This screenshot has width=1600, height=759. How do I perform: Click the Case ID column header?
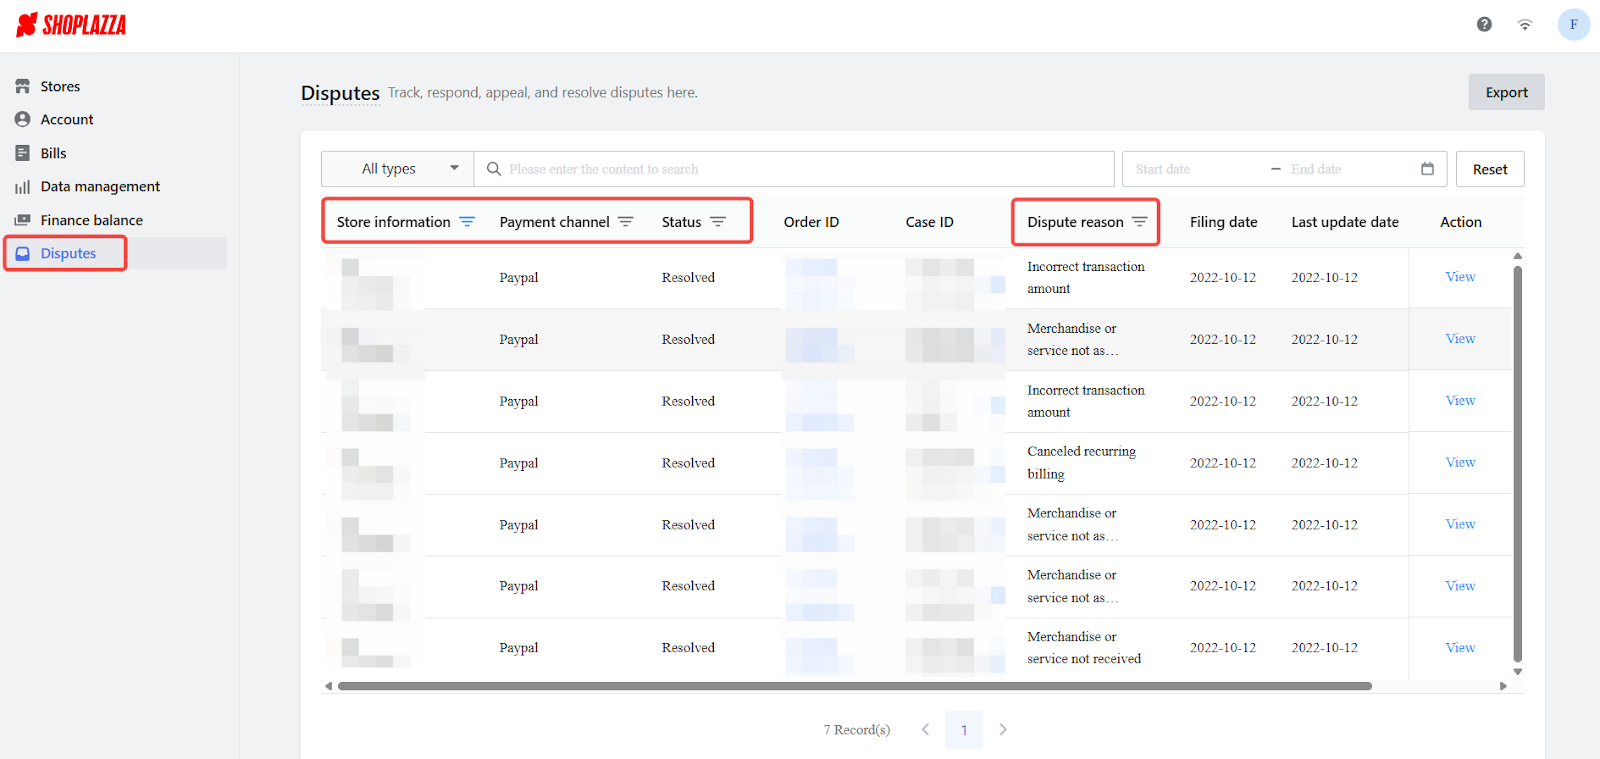click(x=930, y=222)
